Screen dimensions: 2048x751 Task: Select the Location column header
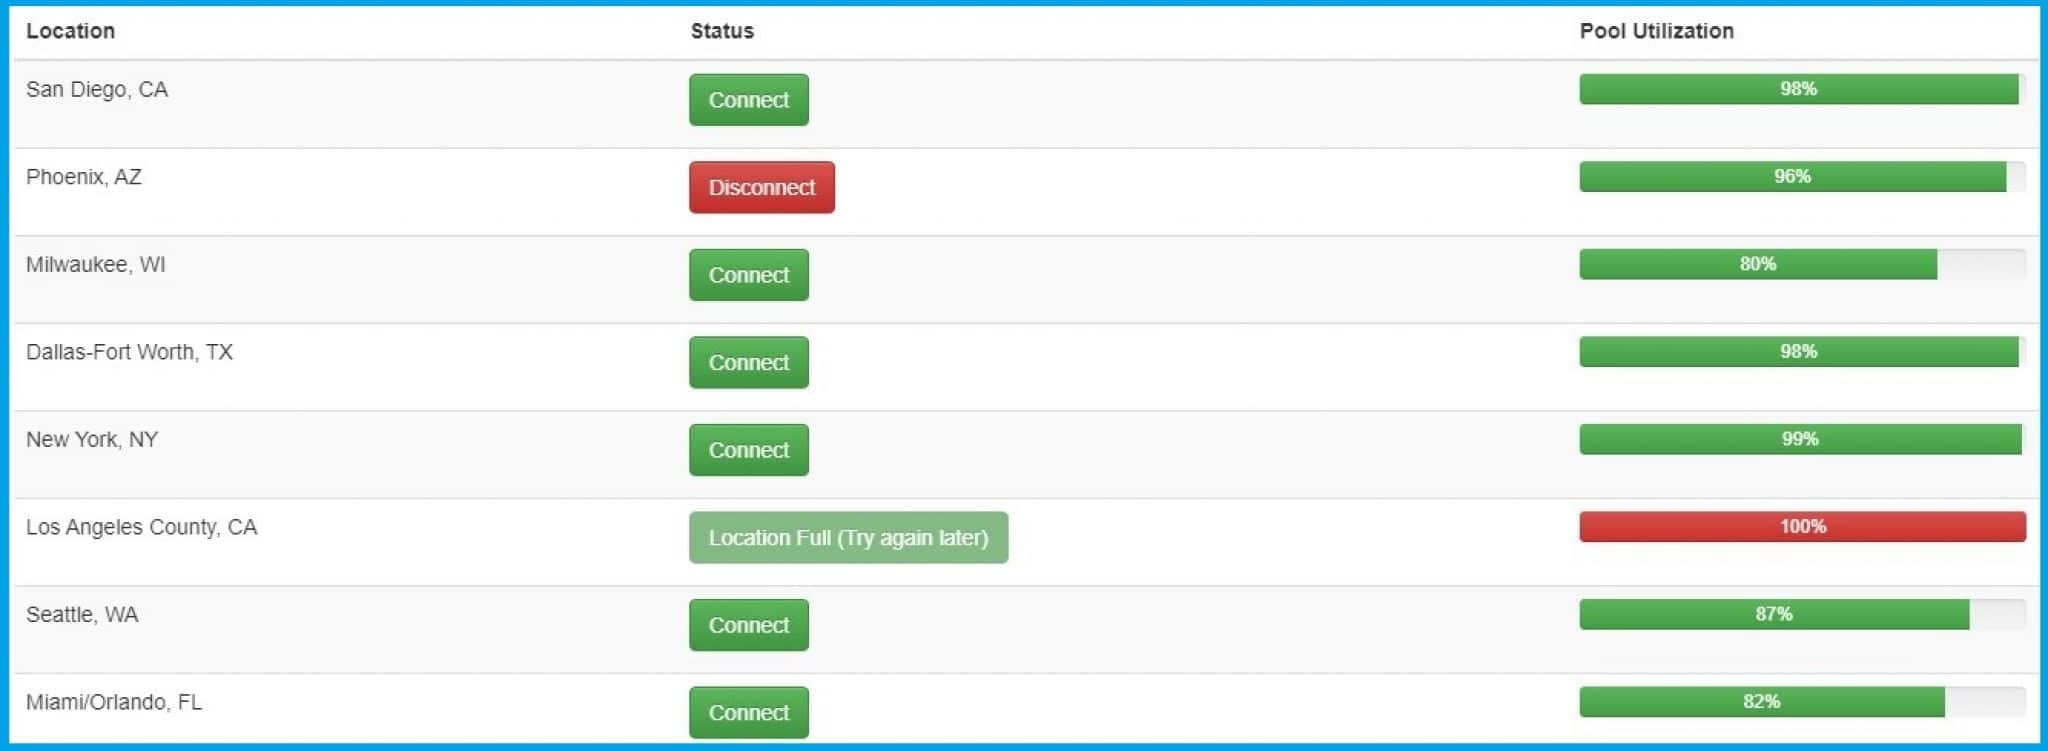coord(70,31)
